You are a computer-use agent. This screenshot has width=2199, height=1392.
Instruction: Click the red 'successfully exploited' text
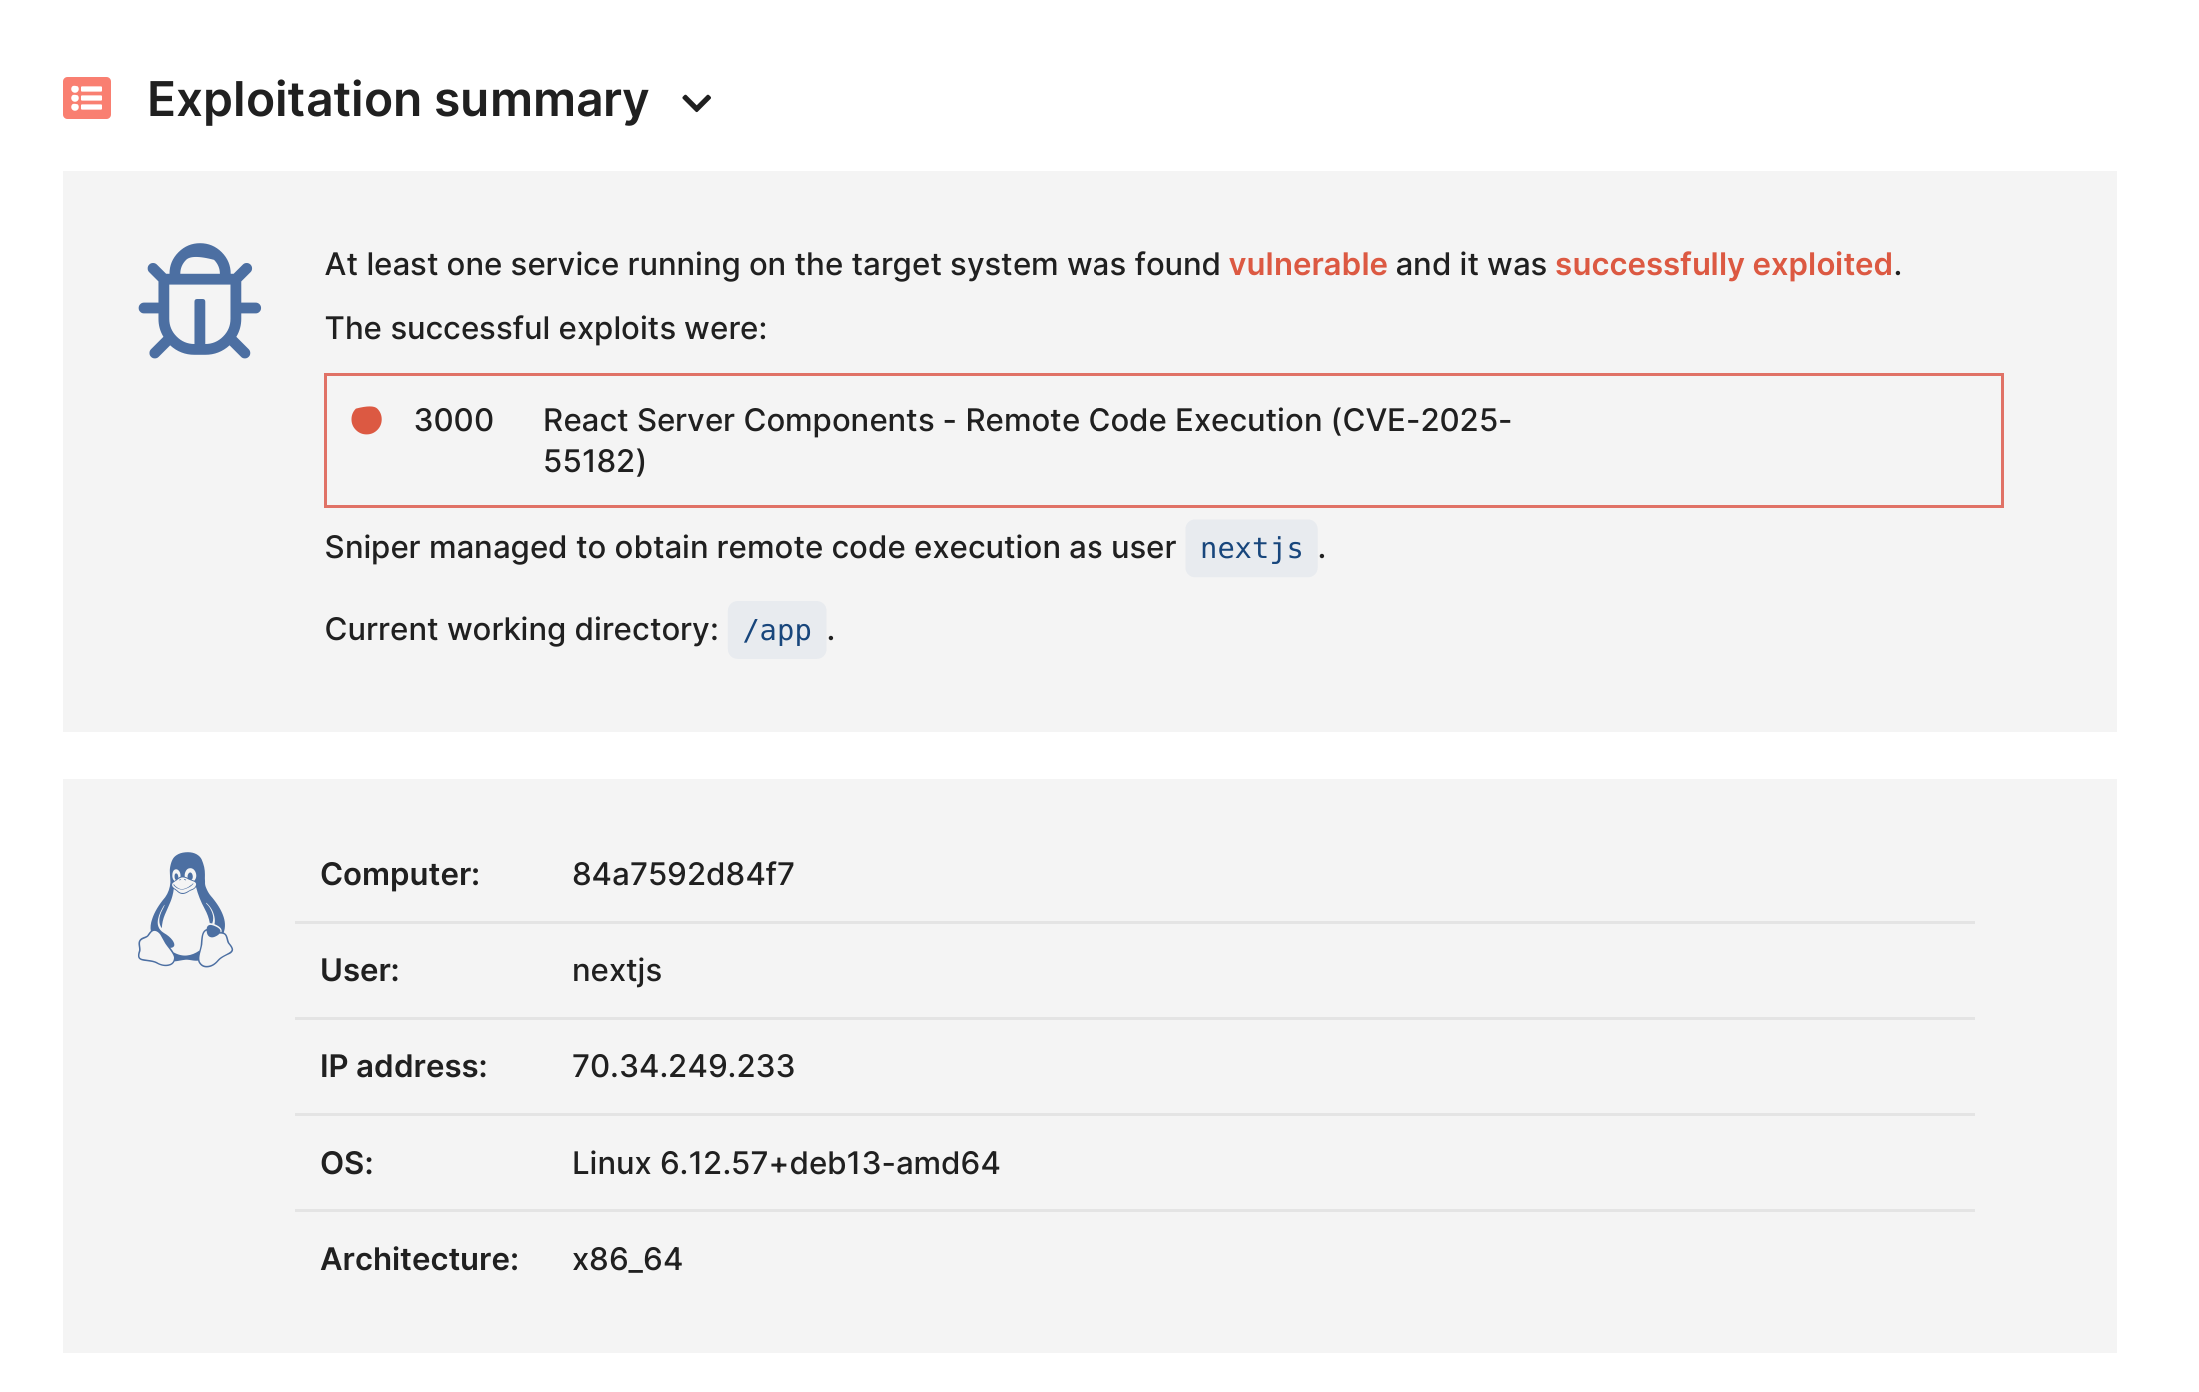pyautogui.click(x=1723, y=264)
